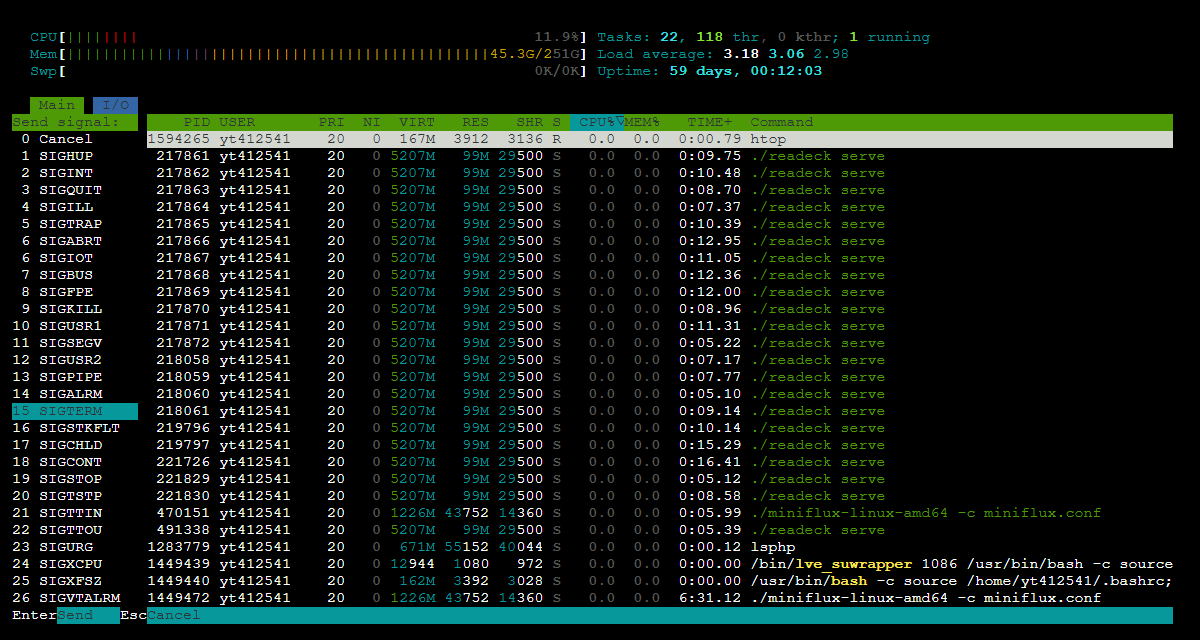Click the Mem meter showing 45.3G/251G

point(300,53)
